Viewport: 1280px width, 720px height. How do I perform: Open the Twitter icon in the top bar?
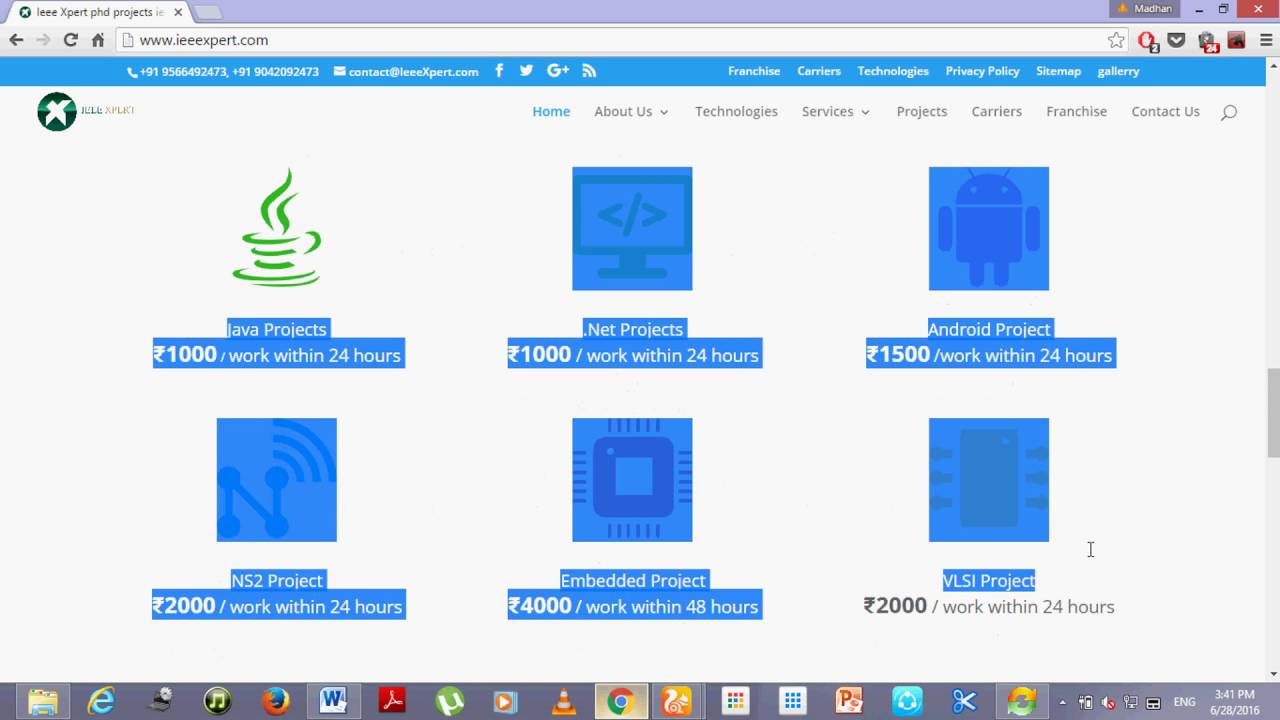(x=526, y=70)
